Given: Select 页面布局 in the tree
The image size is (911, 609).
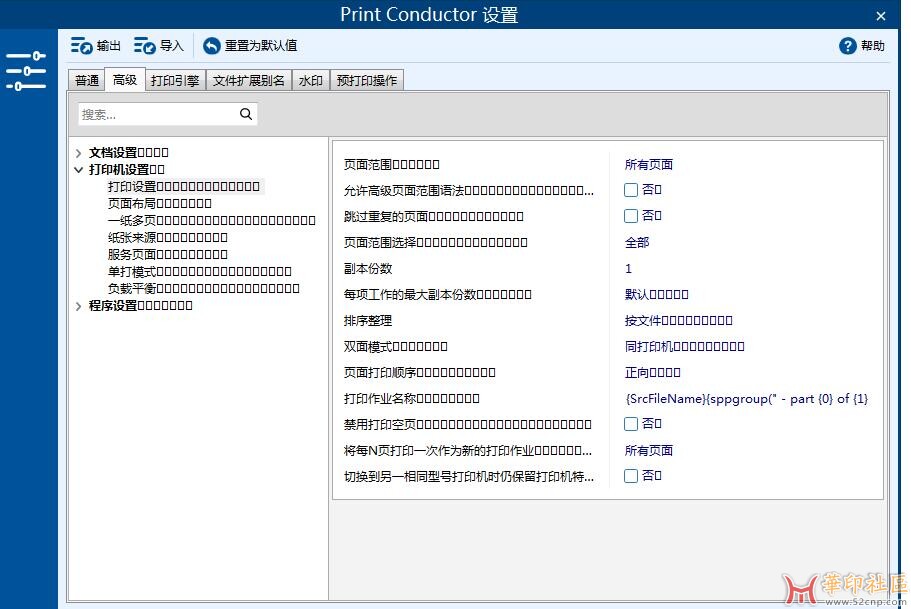Looking at the screenshot, I should 159,203.
